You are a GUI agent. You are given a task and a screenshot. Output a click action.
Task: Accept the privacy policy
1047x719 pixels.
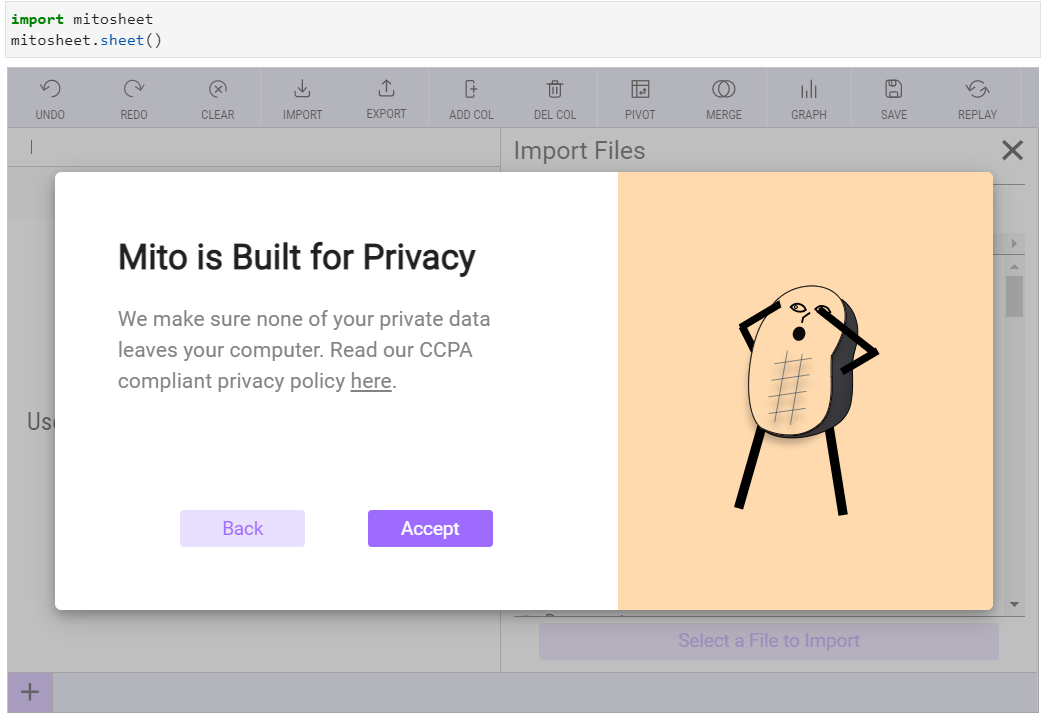click(430, 529)
